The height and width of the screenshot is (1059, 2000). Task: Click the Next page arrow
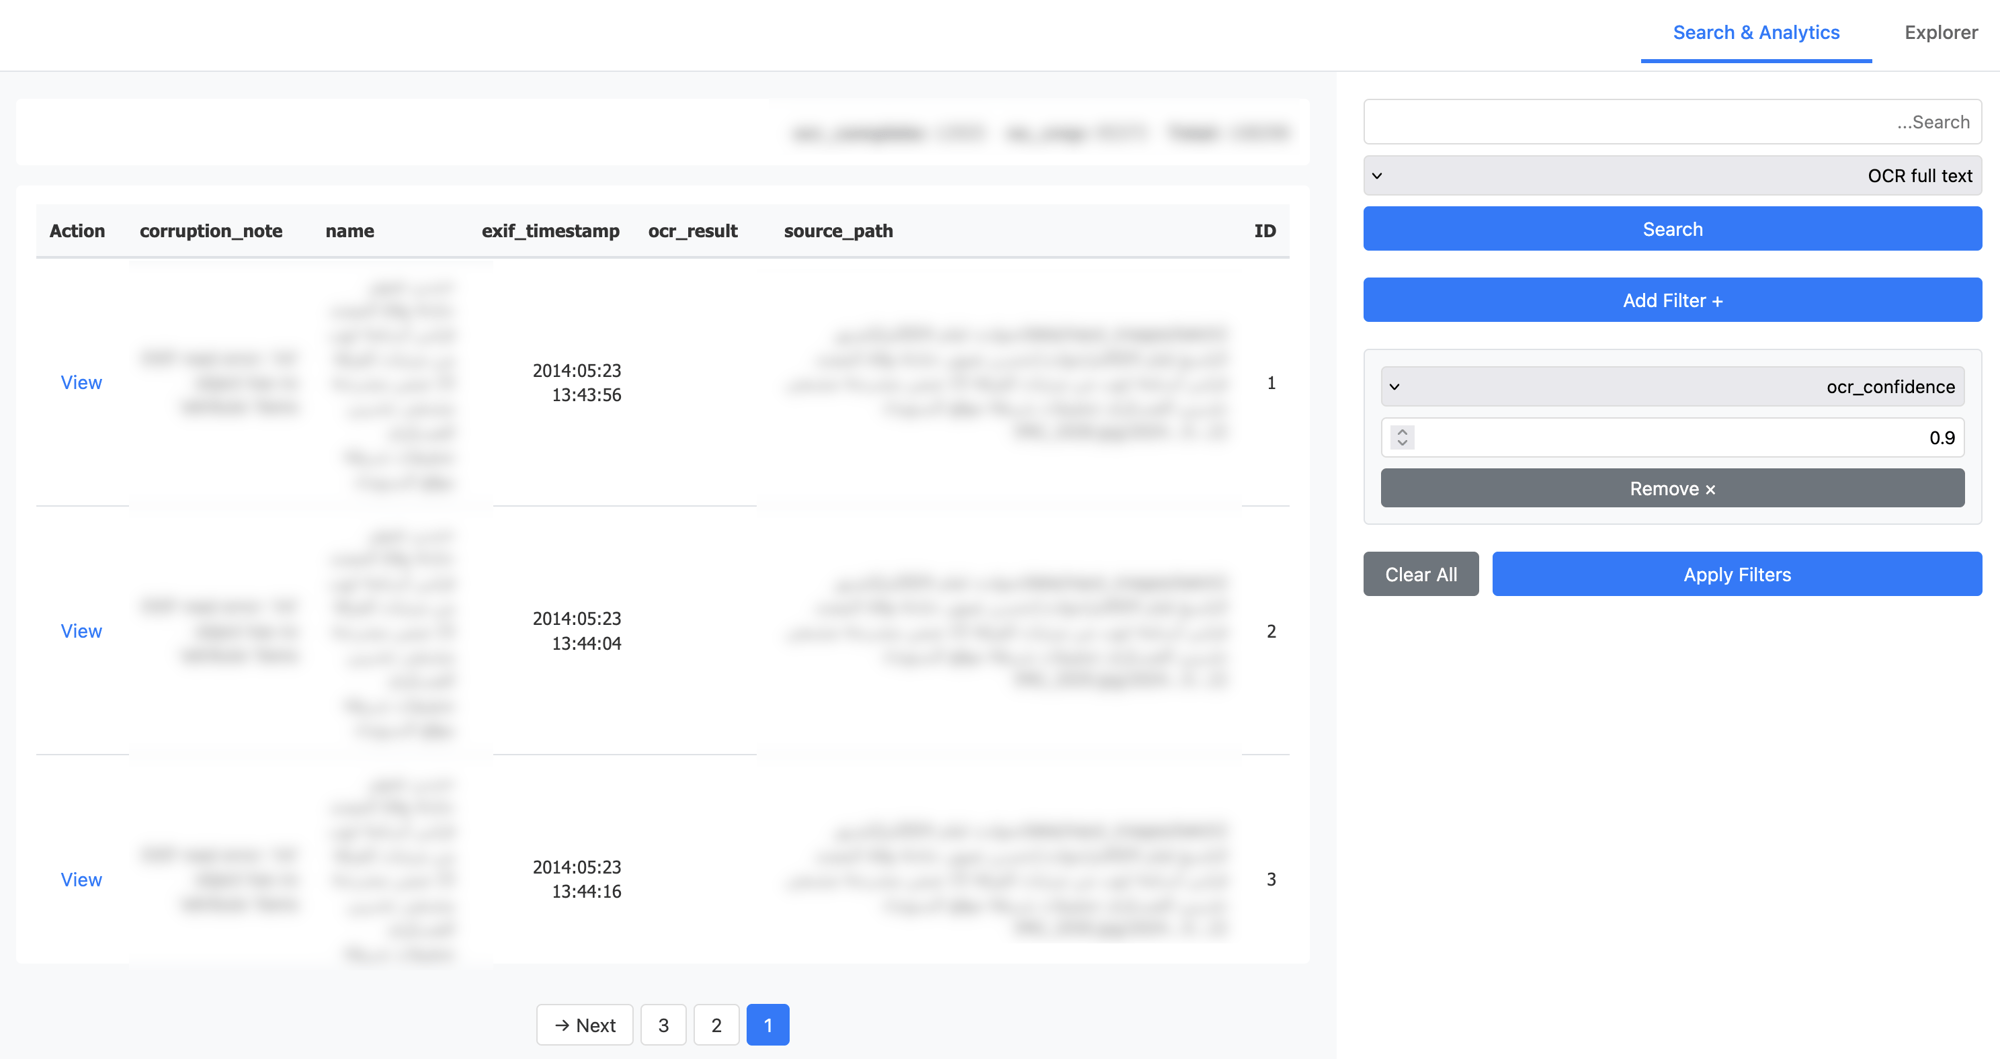click(x=584, y=1025)
